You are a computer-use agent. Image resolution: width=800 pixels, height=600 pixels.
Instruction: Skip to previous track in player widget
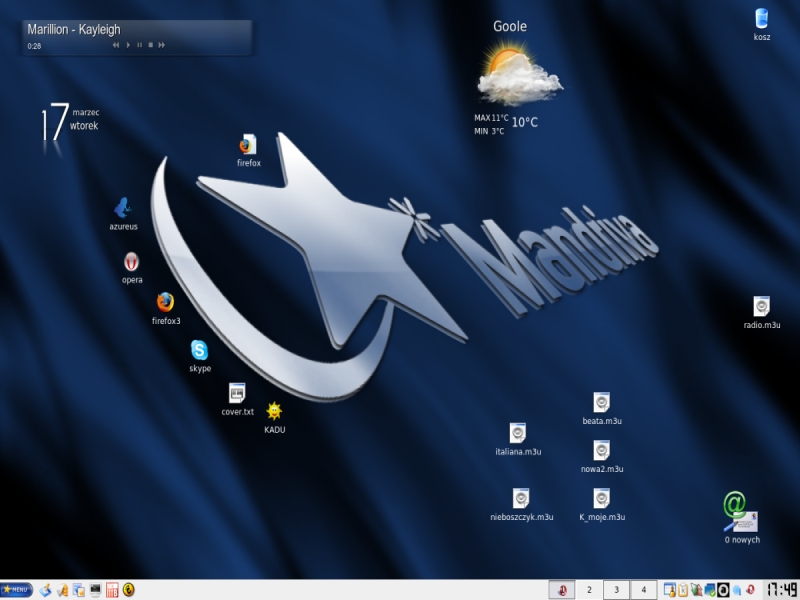116,45
